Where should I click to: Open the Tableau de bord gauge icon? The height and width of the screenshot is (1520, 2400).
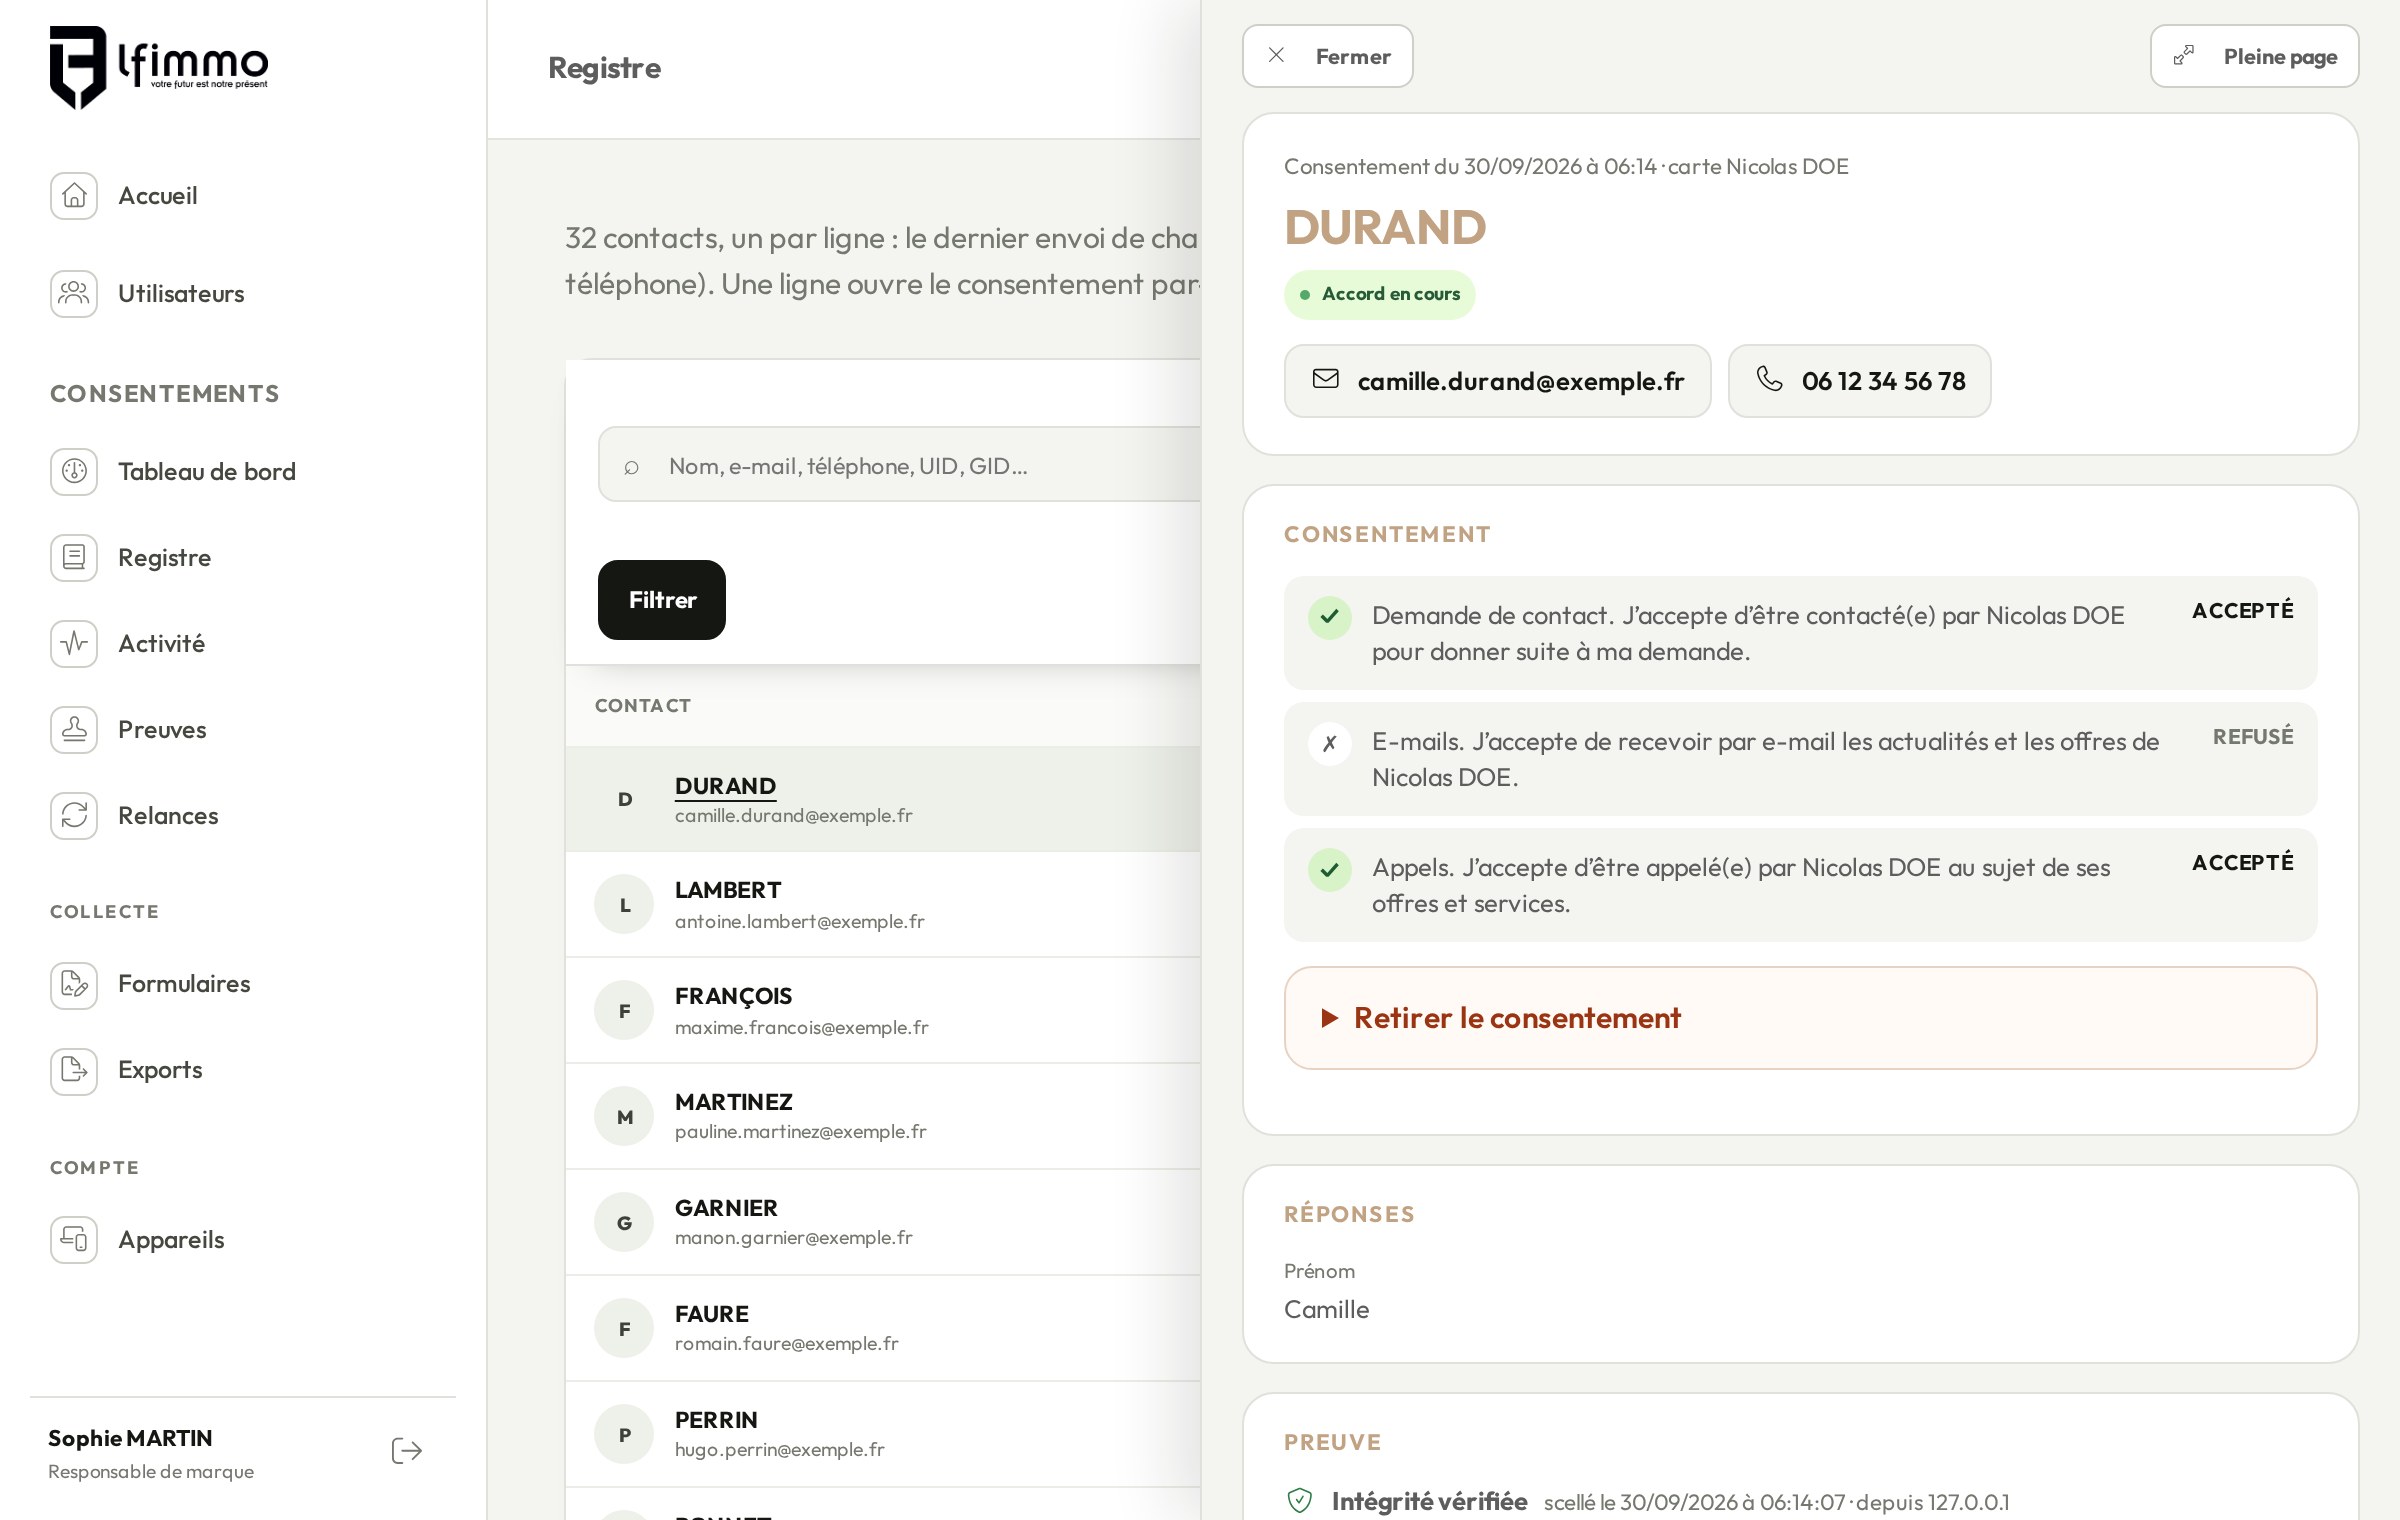click(74, 471)
